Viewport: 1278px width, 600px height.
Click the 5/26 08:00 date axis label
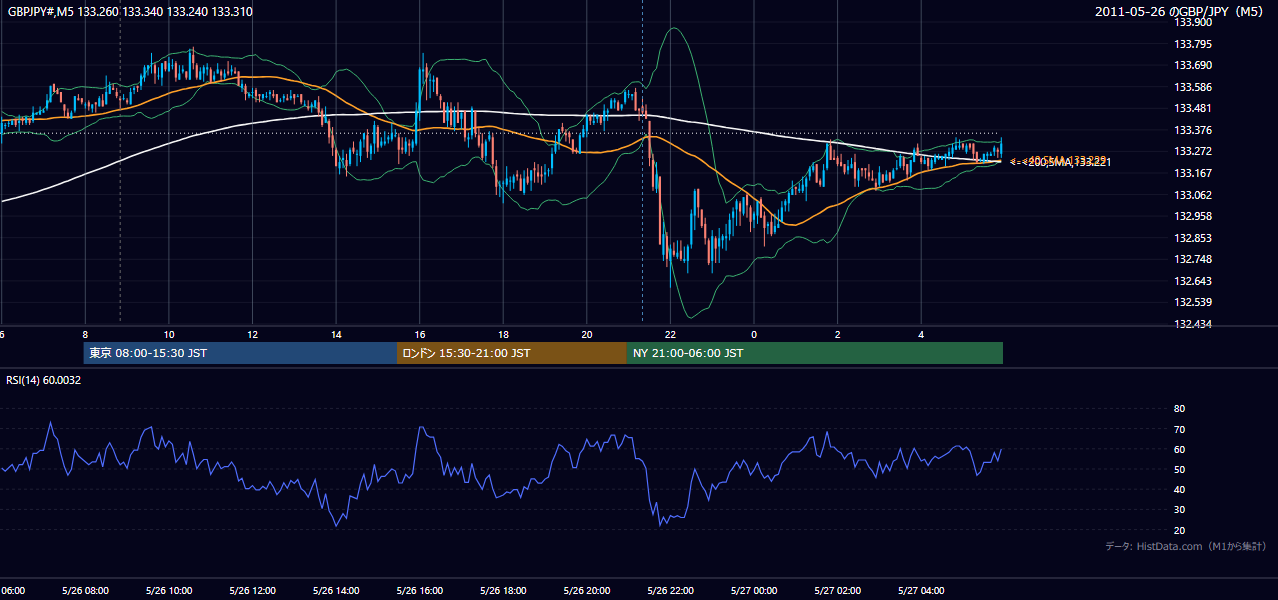tap(85, 590)
